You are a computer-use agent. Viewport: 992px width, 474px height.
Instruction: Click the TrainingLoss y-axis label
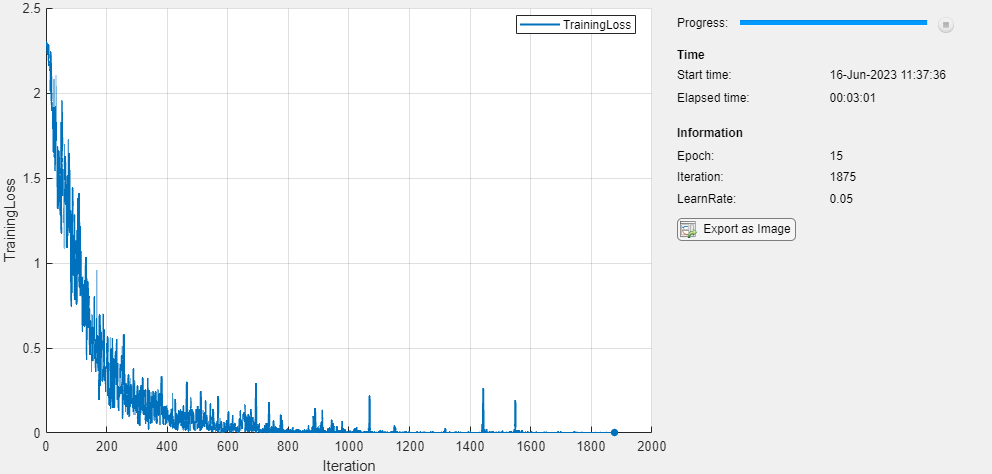tap(10, 220)
